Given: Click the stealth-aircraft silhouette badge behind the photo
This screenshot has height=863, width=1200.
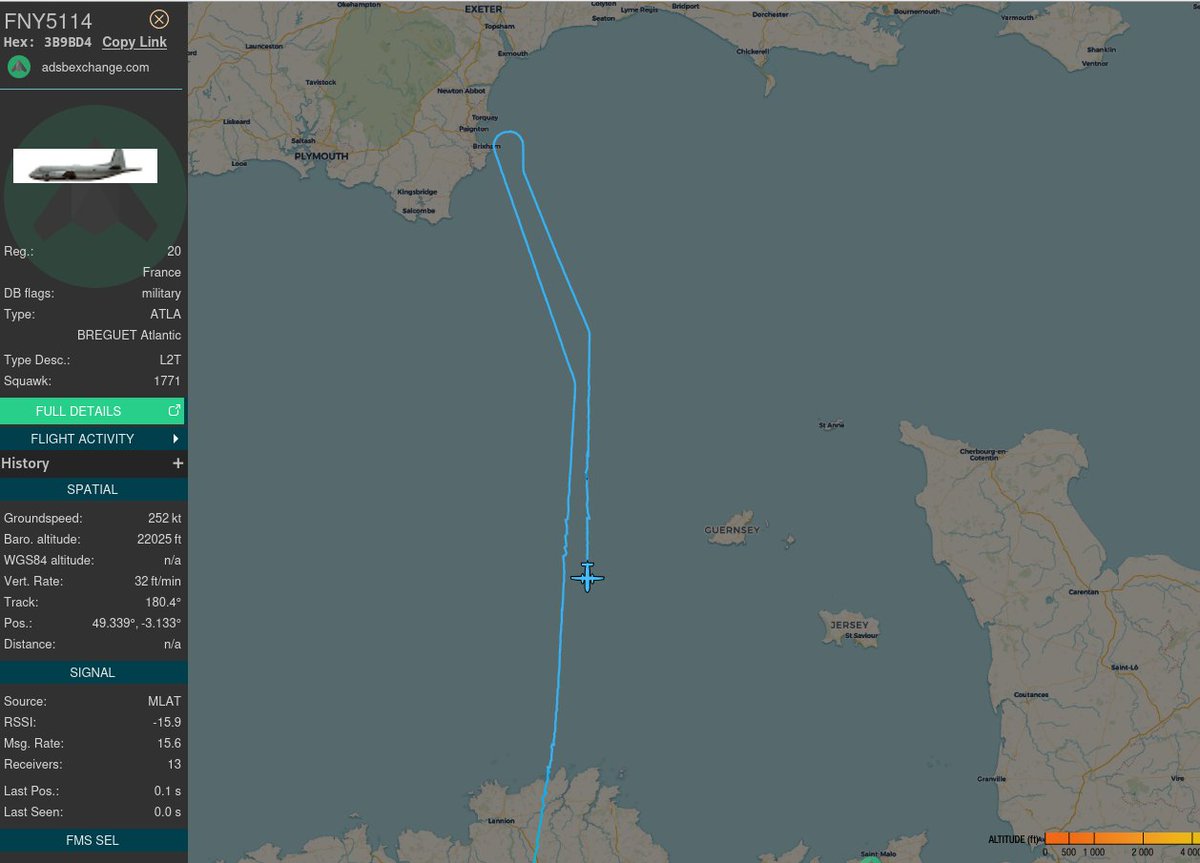Looking at the screenshot, I should tap(95, 210).
